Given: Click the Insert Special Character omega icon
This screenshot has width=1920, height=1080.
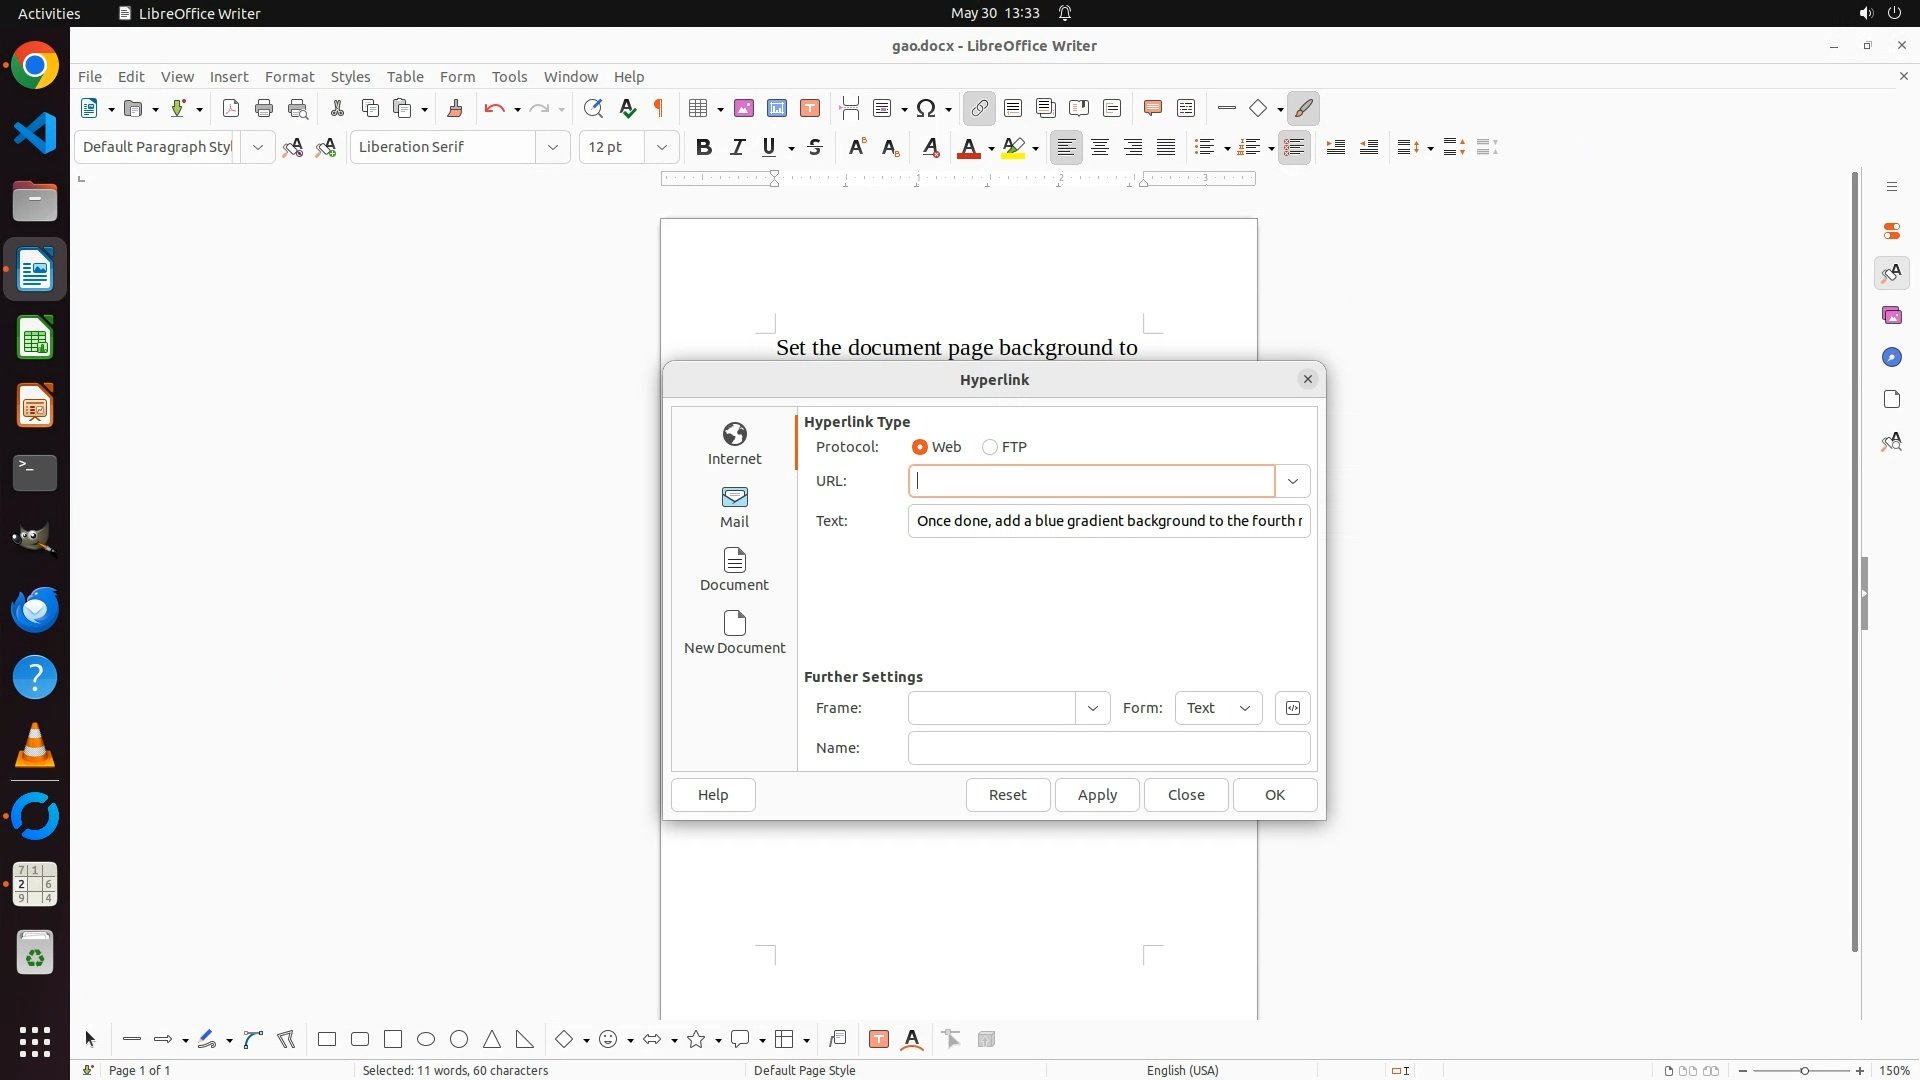Looking at the screenshot, I should pyautogui.click(x=926, y=108).
